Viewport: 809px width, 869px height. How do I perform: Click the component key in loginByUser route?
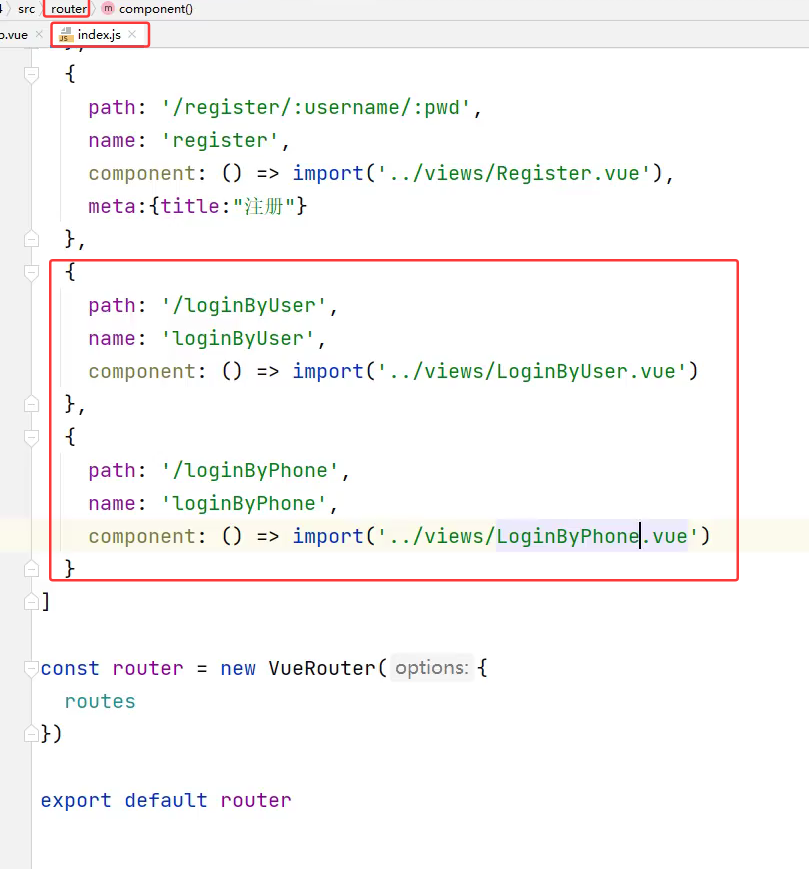point(142,371)
